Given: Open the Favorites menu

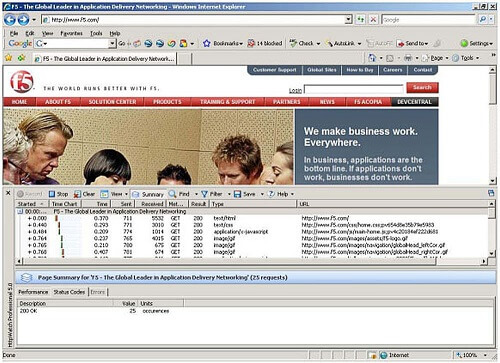Looking at the screenshot, I should [x=71, y=33].
